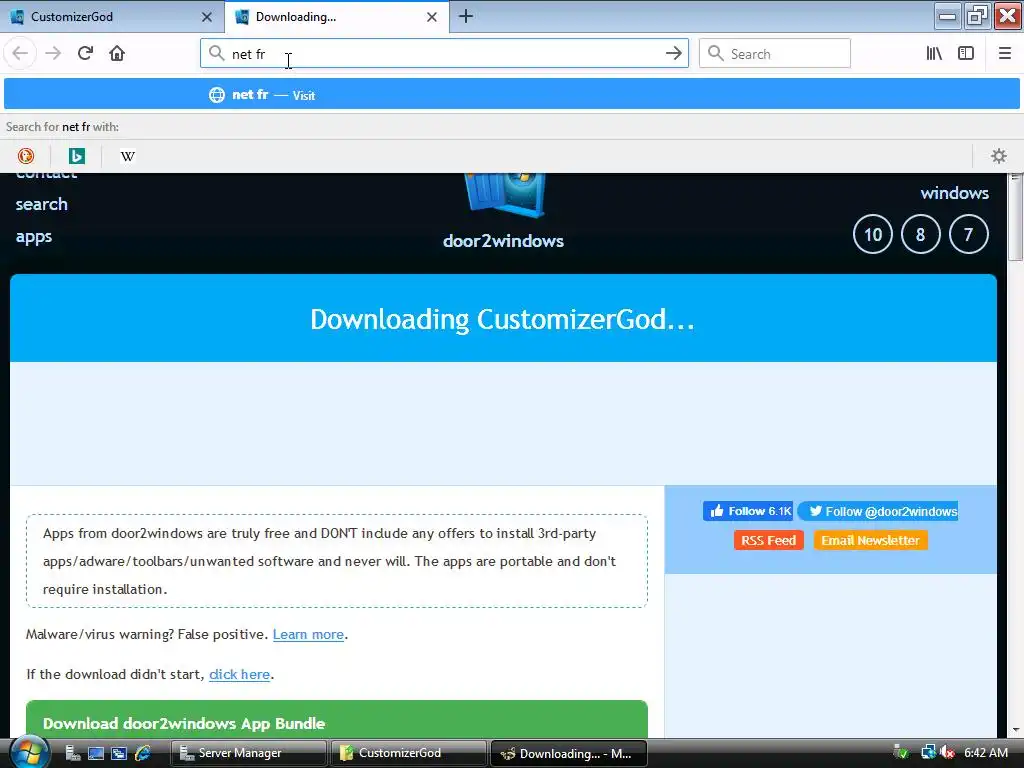Image resolution: width=1024 pixels, height=768 pixels.
Task: Click the 6:42 AM system clock
Action: pyautogui.click(x=985, y=753)
